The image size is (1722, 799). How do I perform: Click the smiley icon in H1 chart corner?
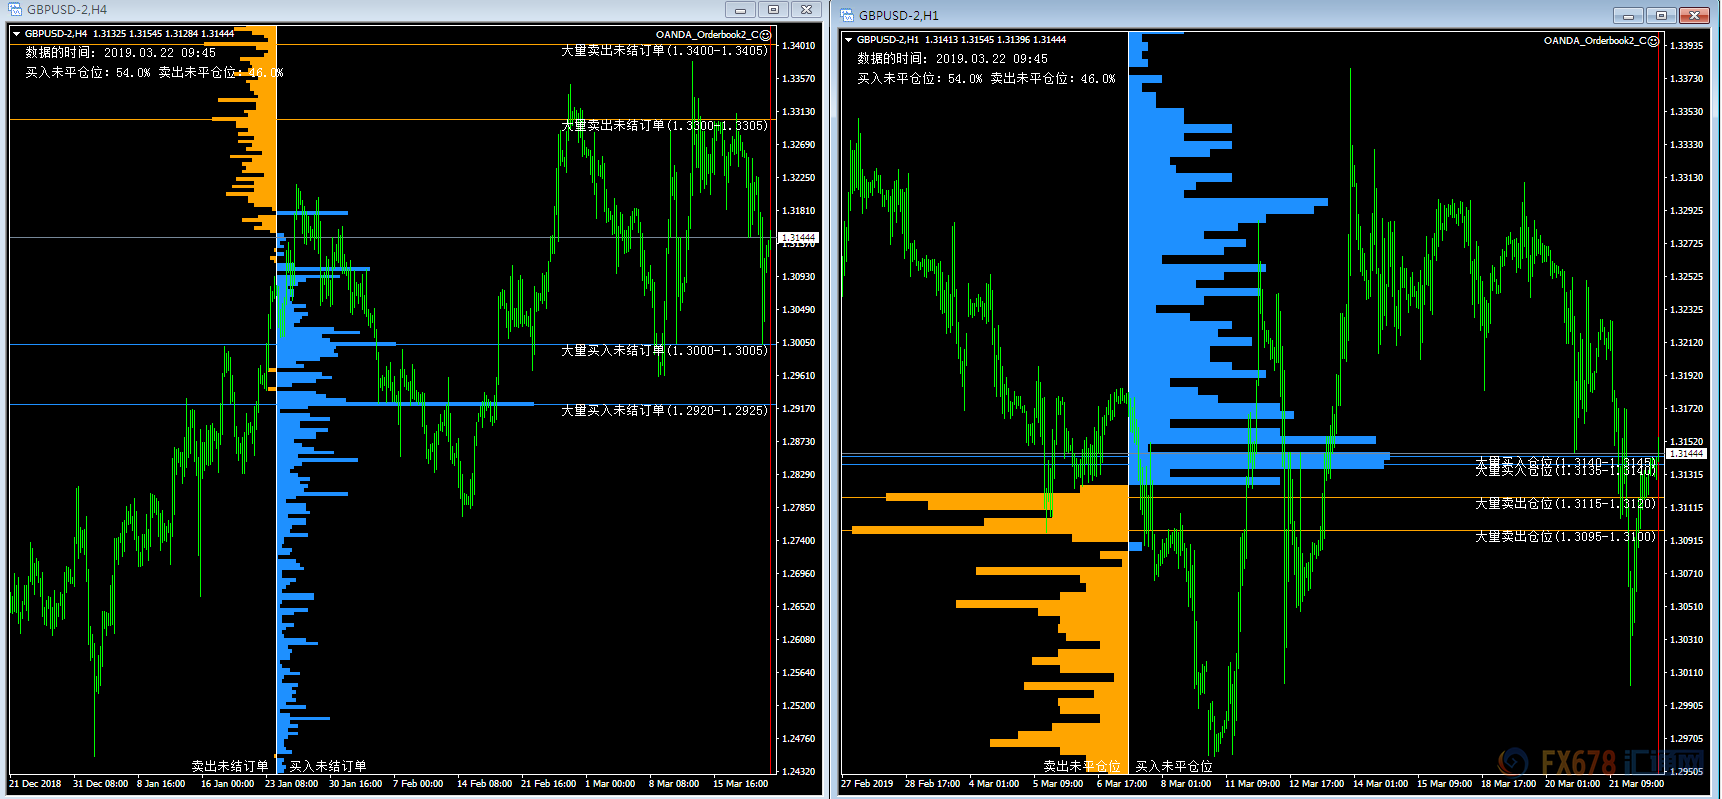[x=1654, y=40]
